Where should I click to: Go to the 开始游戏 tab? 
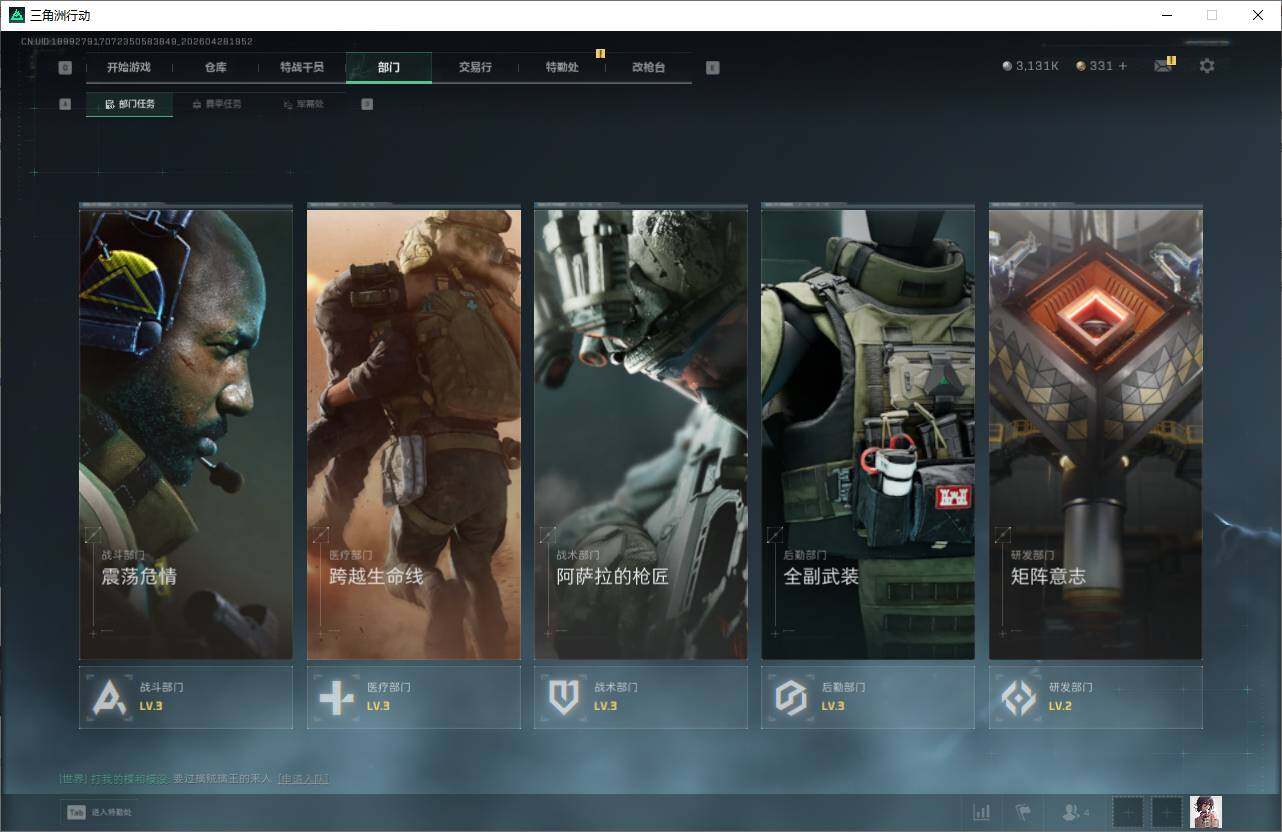click(x=129, y=67)
